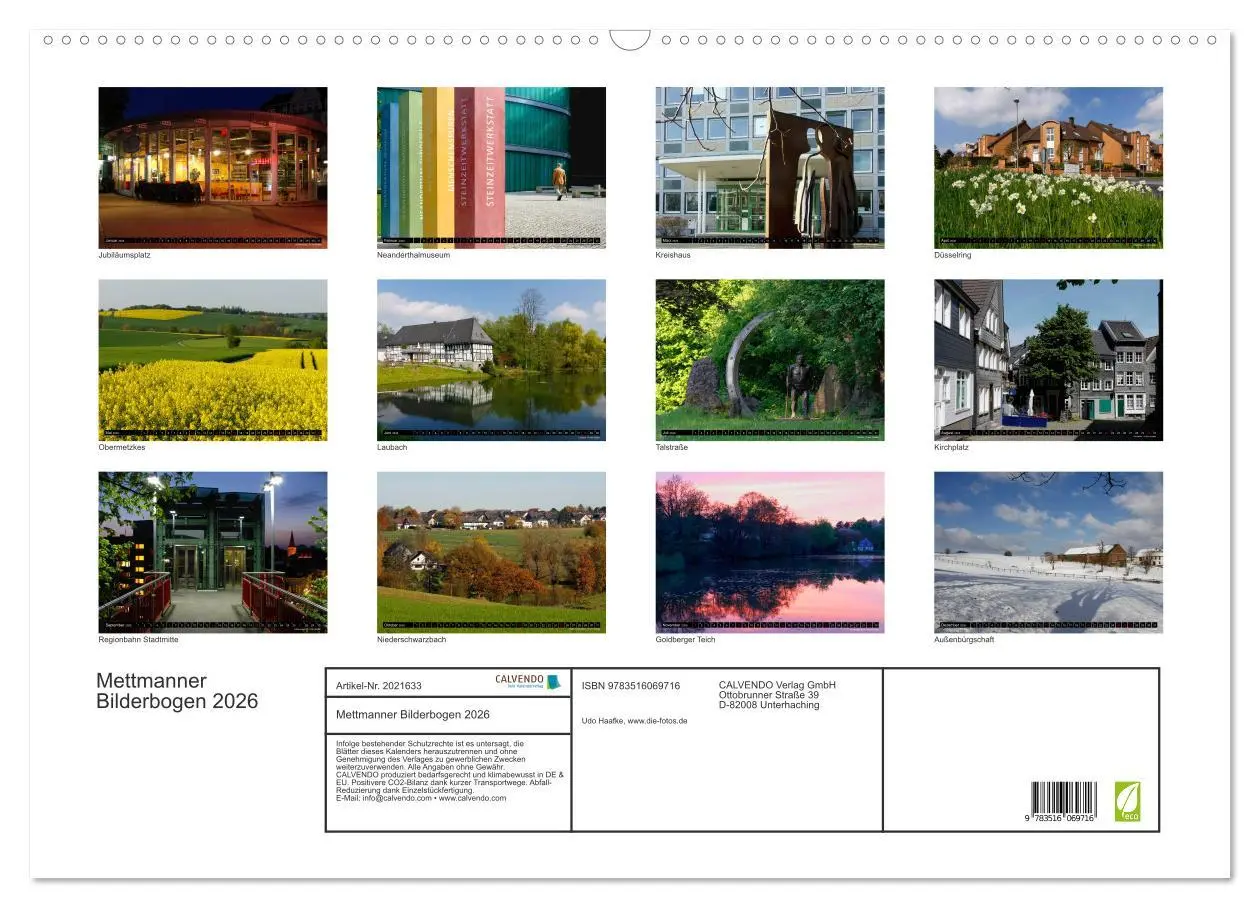This screenshot has width=1260, height=908.
Task: Click the caption text 'Goldberger Teich'
Action: pos(686,640)
